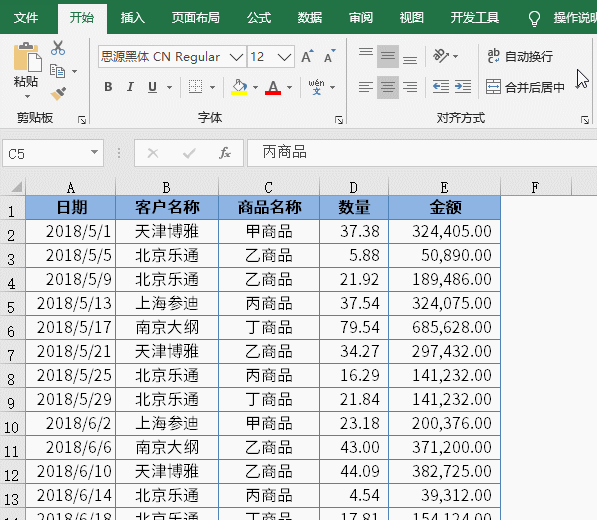
Task: Increase font size with large A icon
Action: (x=307, y=56)
